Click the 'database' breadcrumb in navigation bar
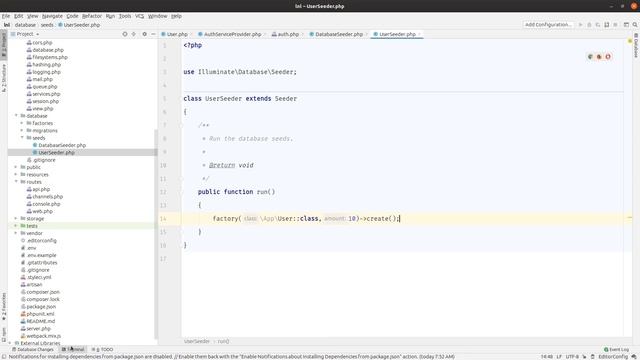640x360 pixels. (25, 25)
